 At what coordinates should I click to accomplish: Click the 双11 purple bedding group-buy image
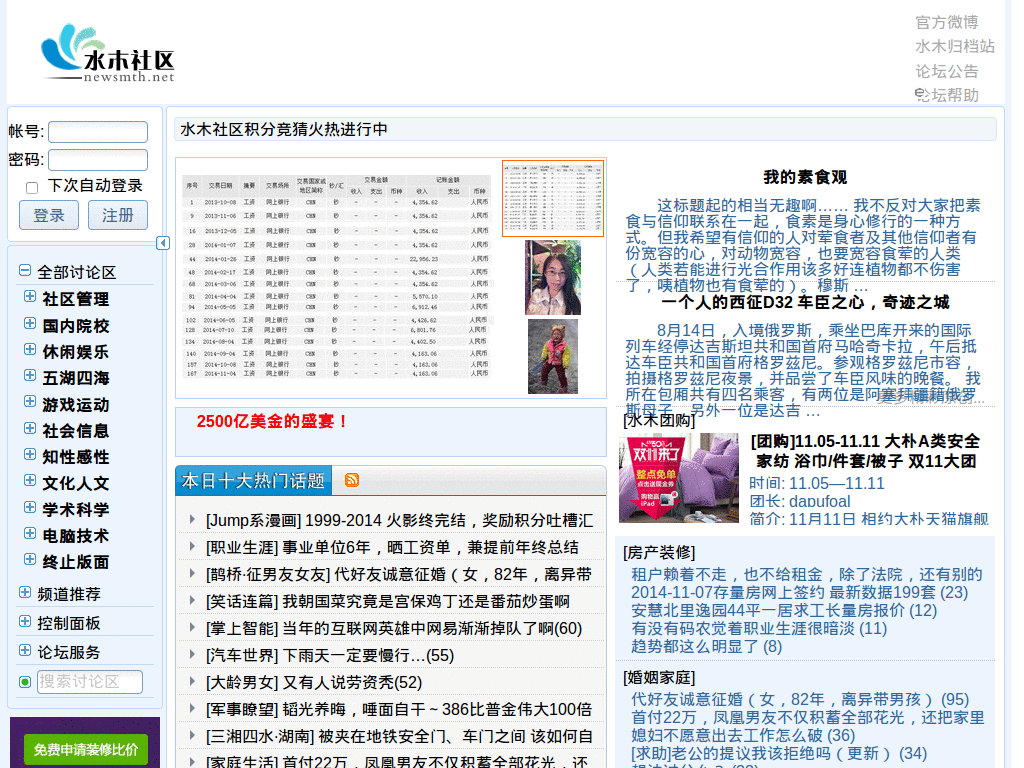tap(679, 477)
